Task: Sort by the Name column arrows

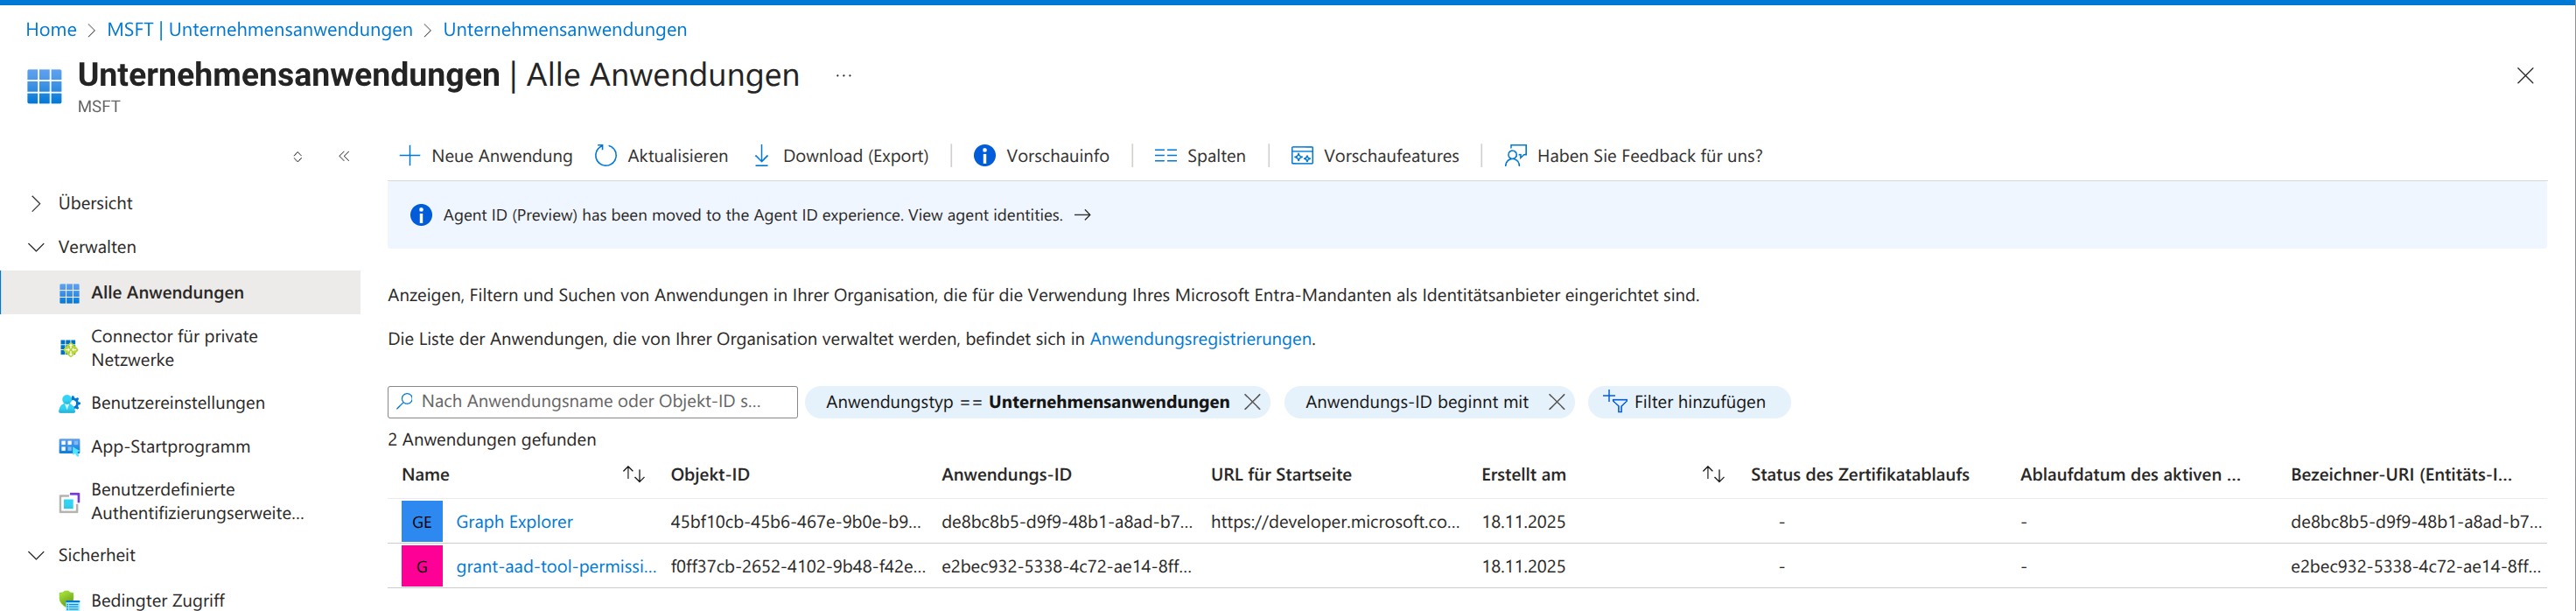Action: point(633,475)
